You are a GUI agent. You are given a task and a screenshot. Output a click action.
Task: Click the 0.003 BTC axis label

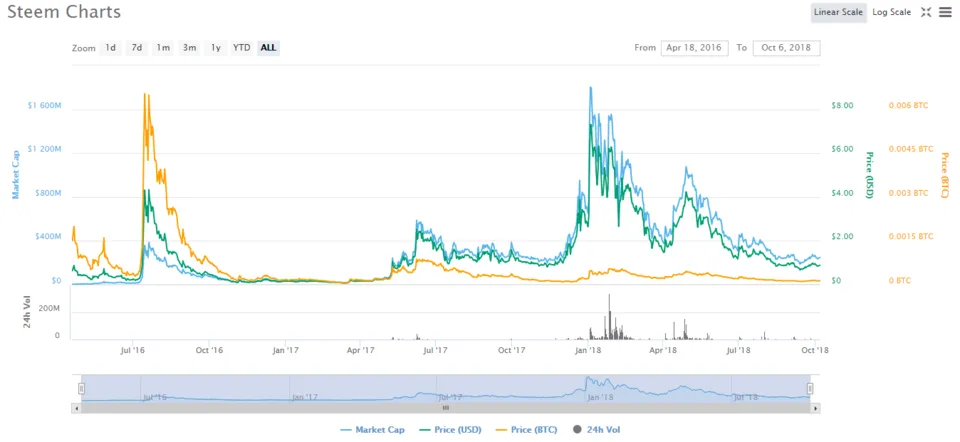point(909,193)
